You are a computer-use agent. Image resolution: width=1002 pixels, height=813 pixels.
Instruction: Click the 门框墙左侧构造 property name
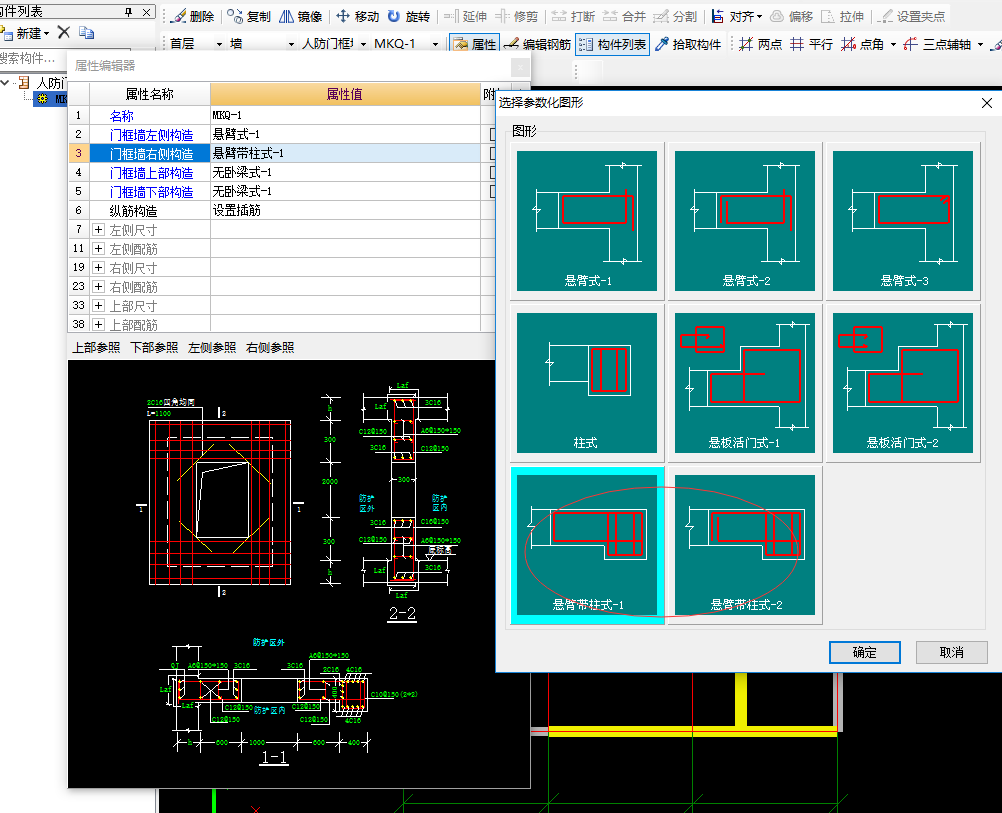click(x=151, y=135)
